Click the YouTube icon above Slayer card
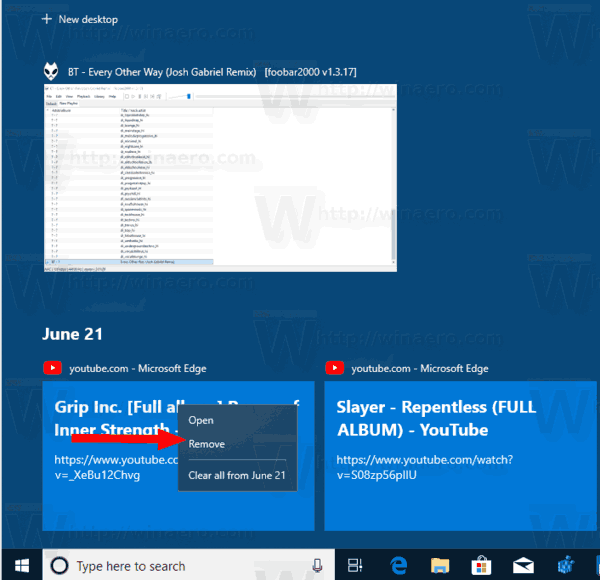The height and width of the screenshot is (580, 600). coord(334,368)
